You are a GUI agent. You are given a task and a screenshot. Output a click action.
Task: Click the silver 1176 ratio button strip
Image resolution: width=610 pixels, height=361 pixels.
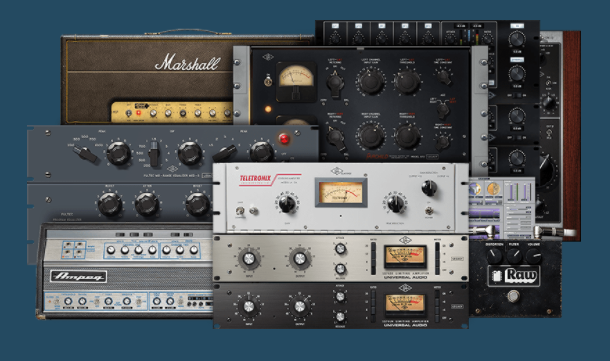373,258
